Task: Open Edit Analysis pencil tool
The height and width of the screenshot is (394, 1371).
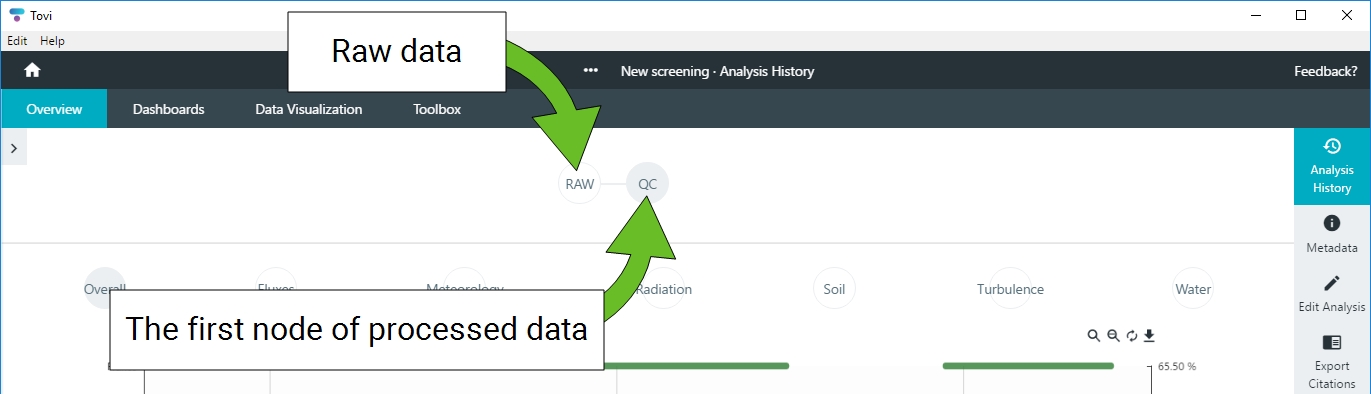Action: coord(1332,294)
